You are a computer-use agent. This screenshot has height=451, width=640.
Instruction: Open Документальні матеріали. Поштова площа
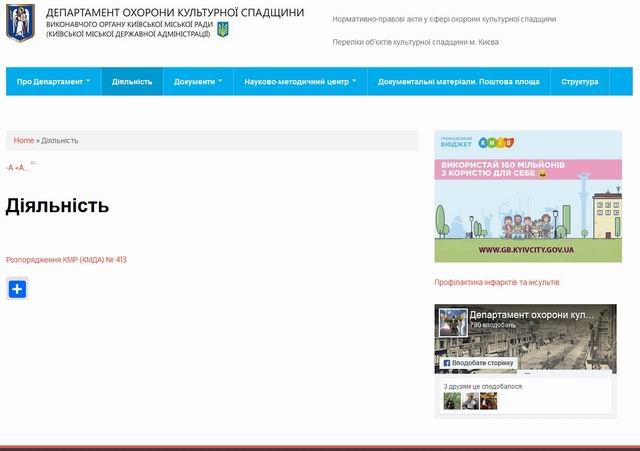(x=459, y=82)
